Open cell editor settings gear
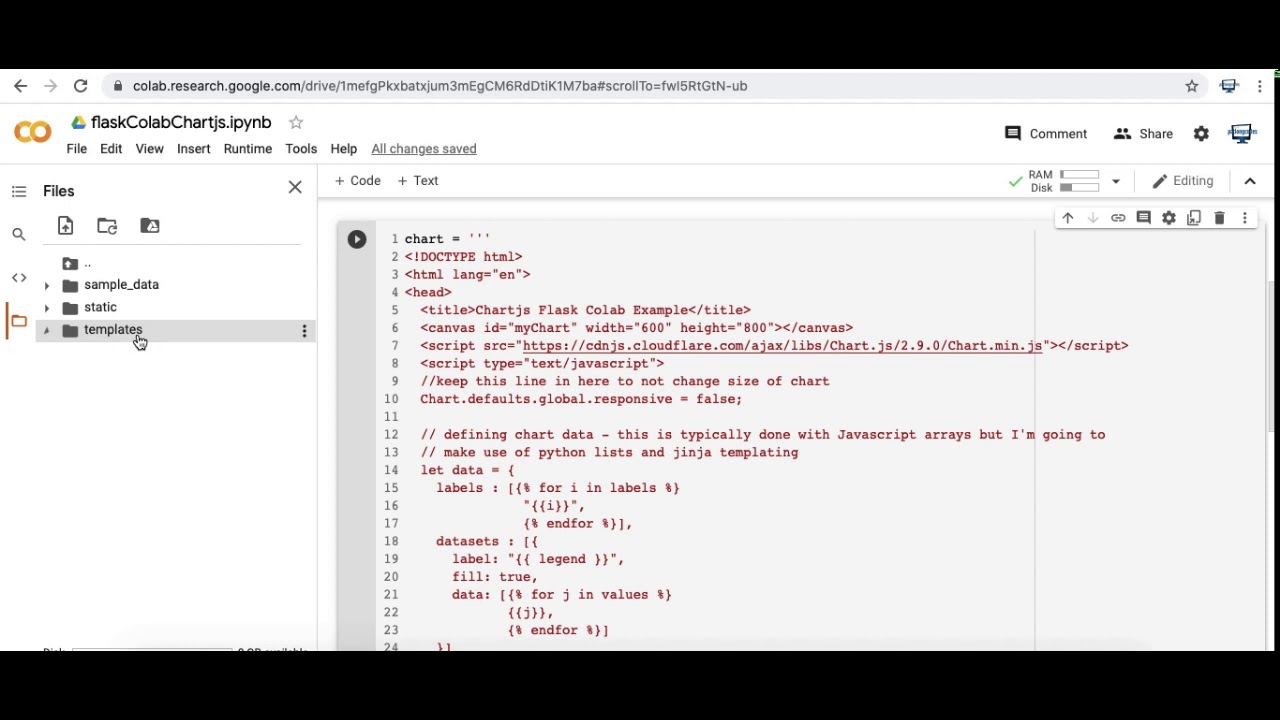 click(x=1169, y=218)
